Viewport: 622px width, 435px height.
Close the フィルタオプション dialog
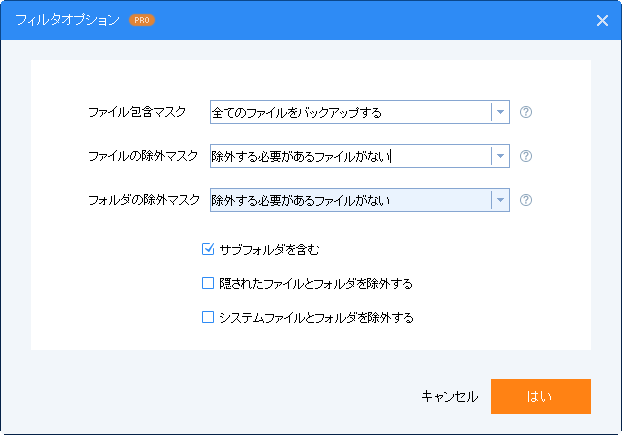coord(602,20)
